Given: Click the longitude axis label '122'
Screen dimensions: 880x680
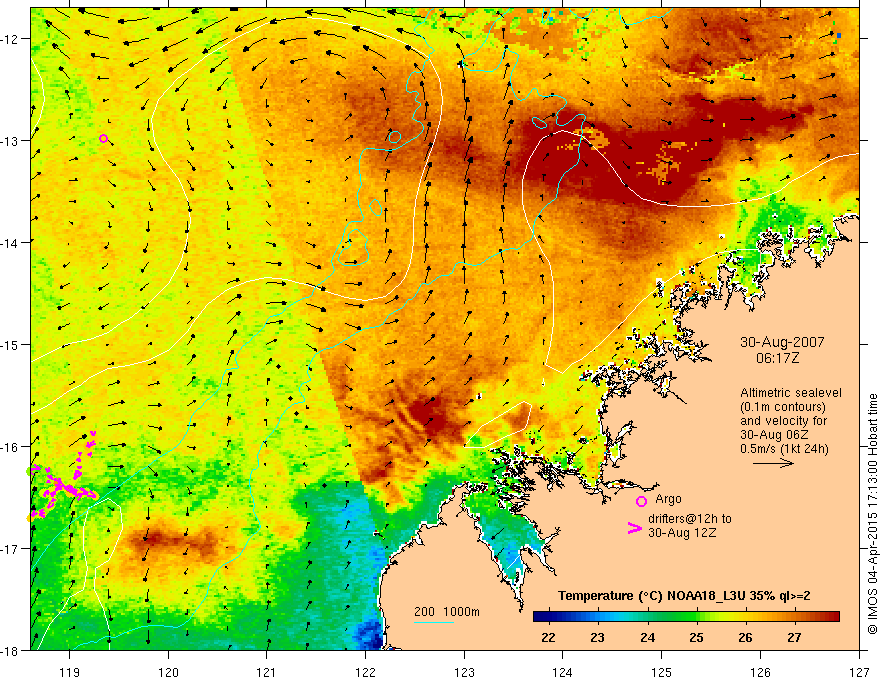Looking at the screenshot, I should coord(365,672).
